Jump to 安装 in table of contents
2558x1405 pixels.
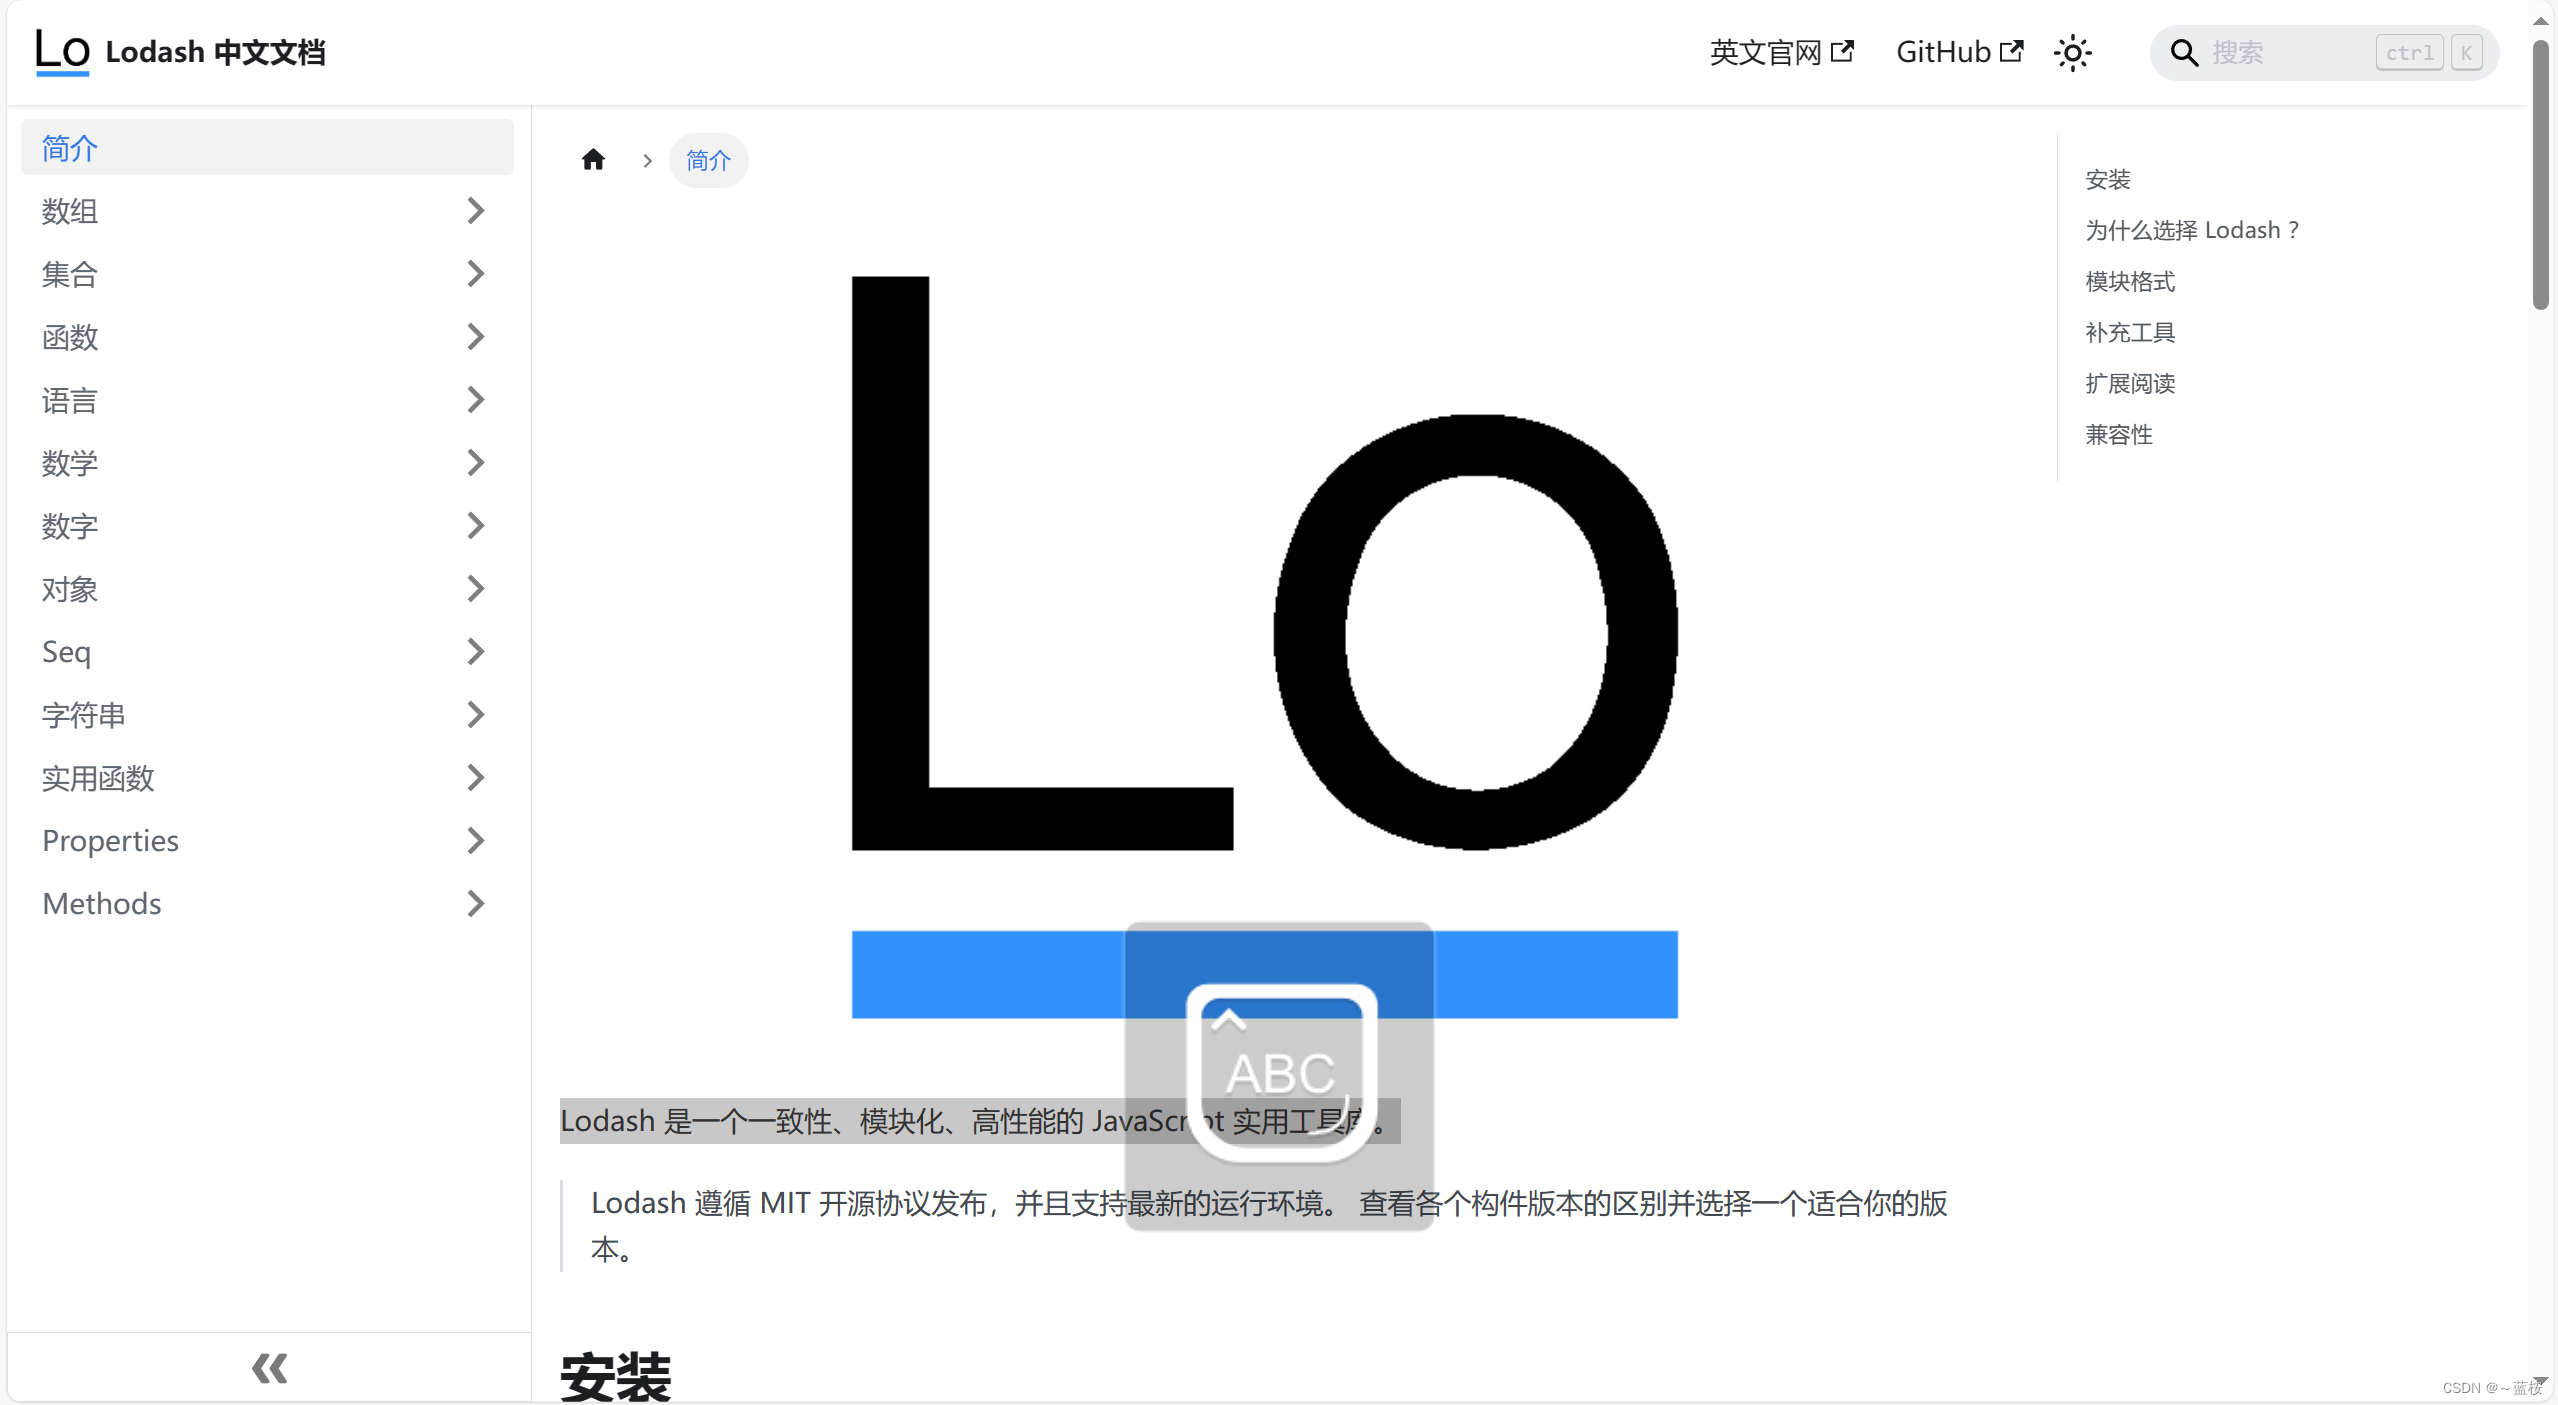point(2108,179)
